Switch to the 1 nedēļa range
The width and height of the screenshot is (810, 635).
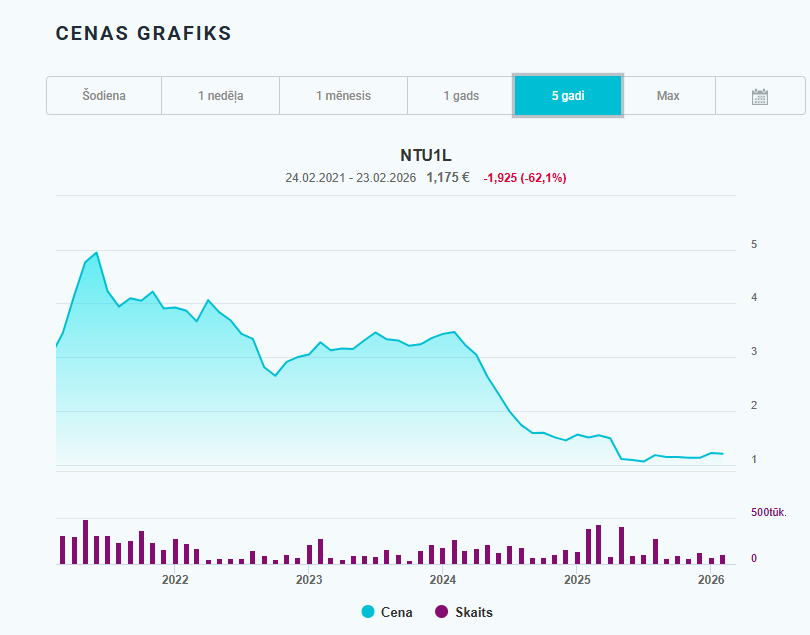[x=220, y=96]
